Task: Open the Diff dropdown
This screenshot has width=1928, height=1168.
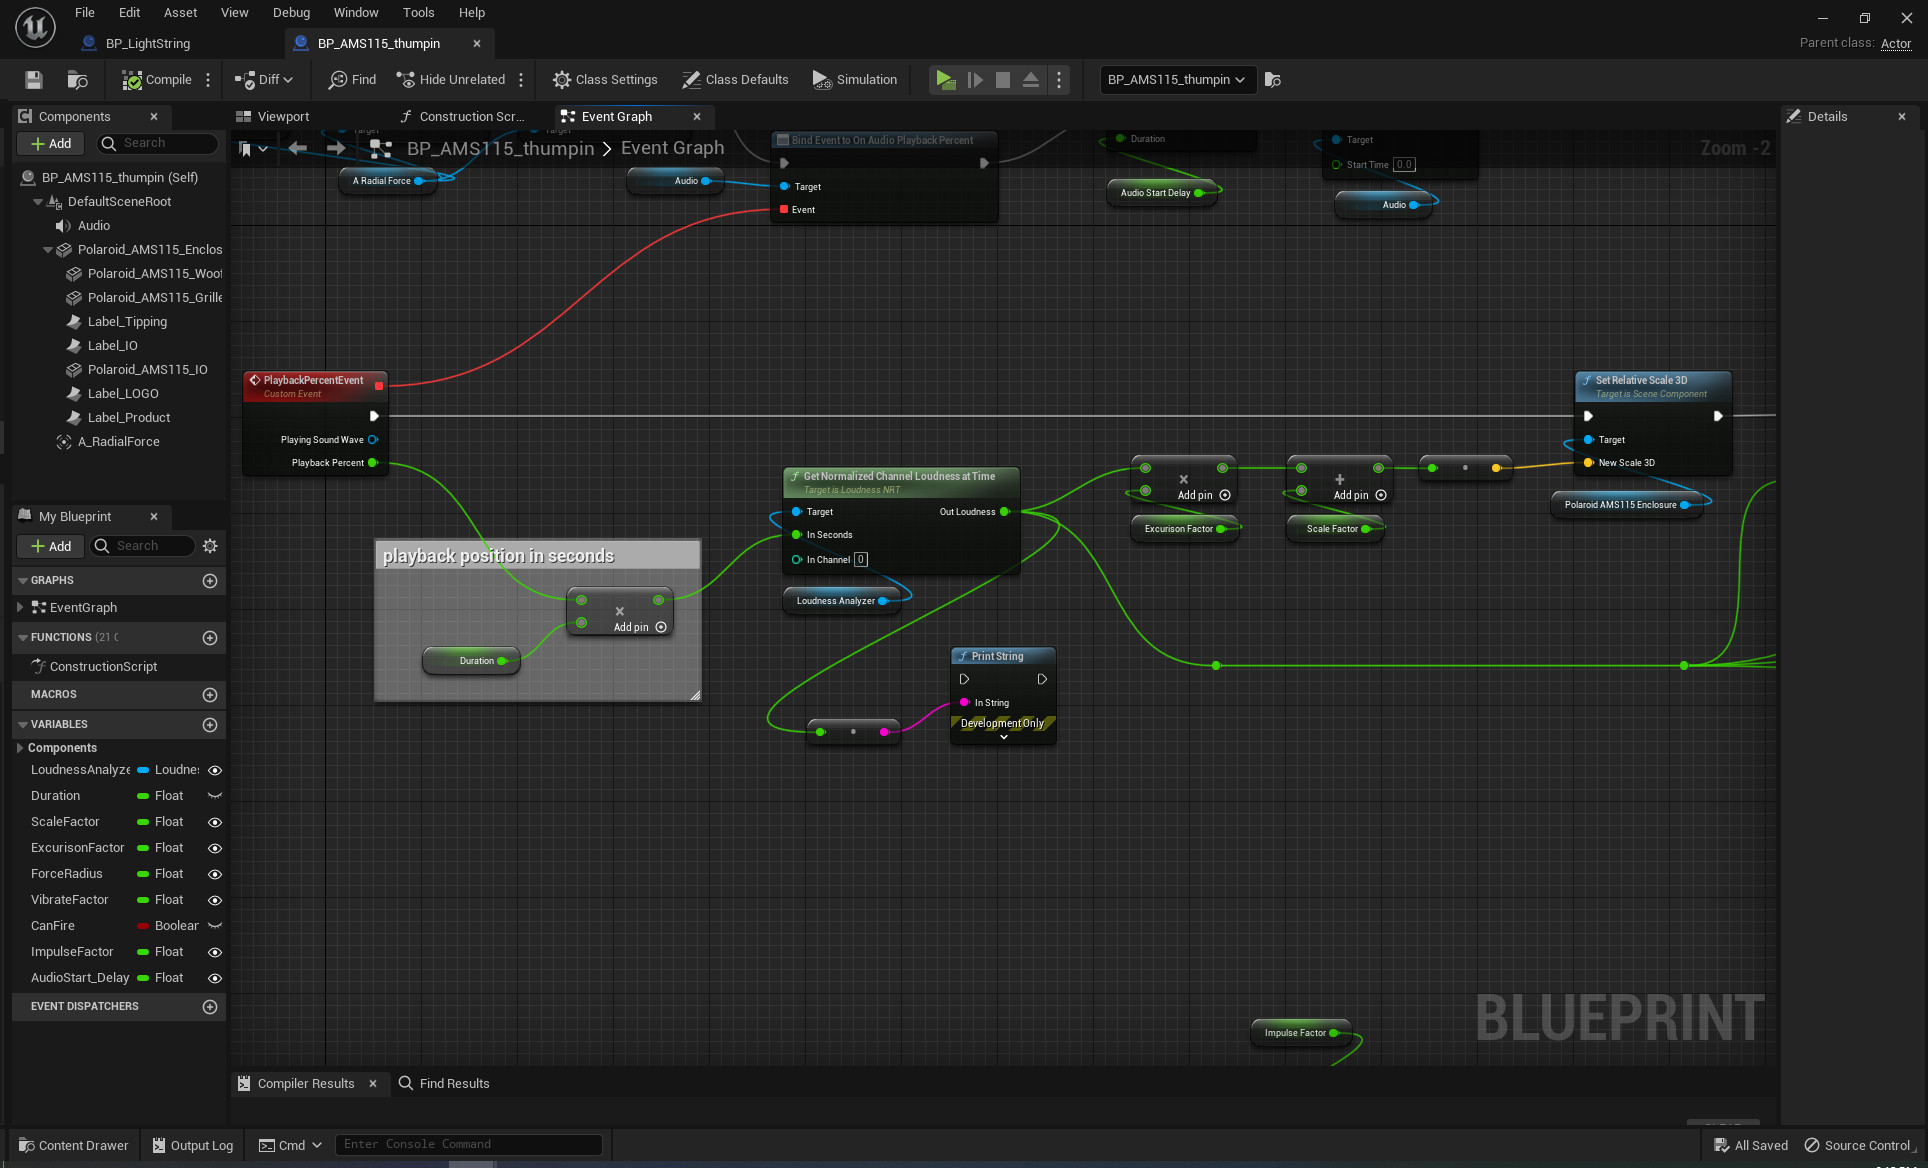Action: (264, 80)
